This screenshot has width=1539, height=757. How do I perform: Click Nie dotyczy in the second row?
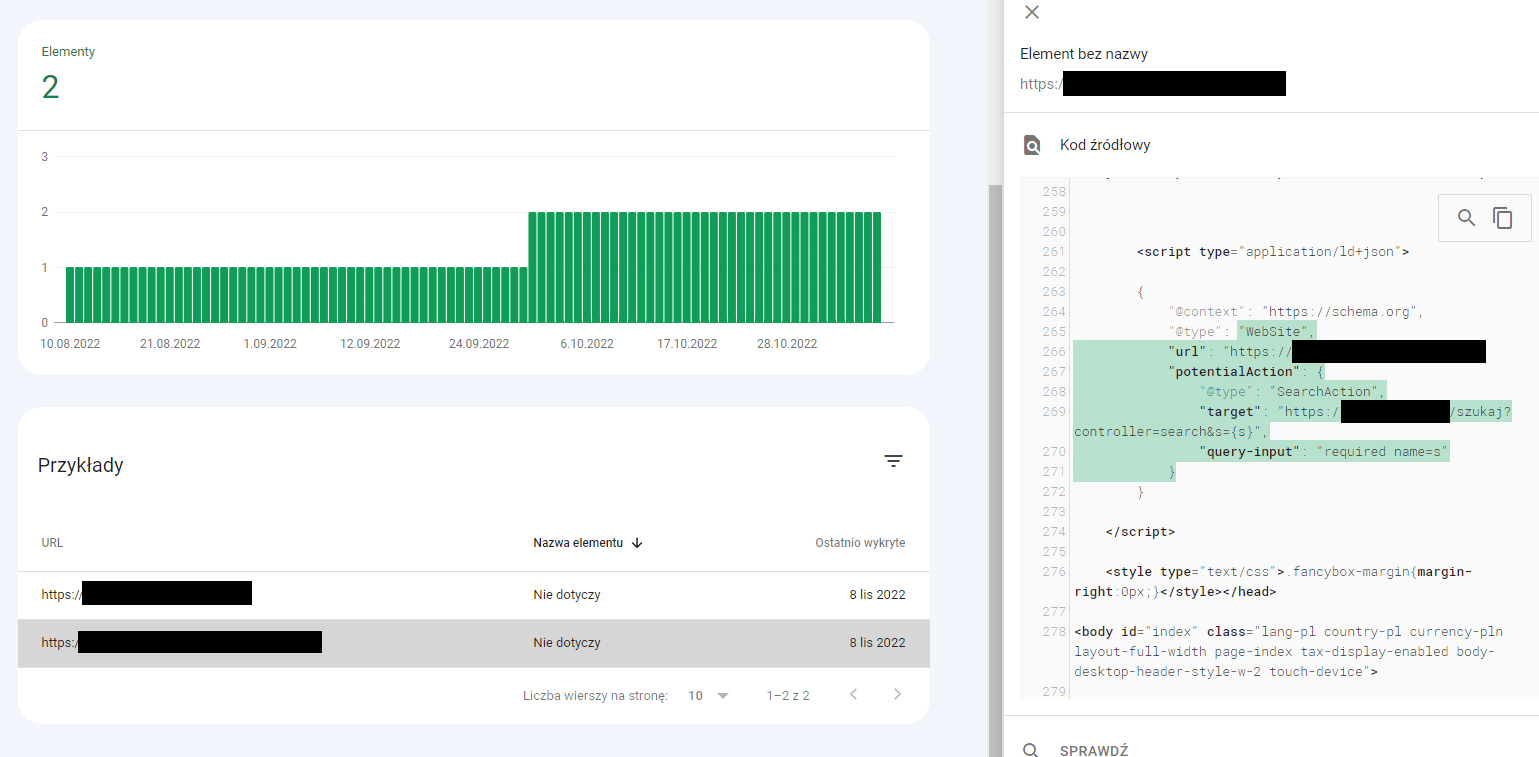click(x=567, y=643)
